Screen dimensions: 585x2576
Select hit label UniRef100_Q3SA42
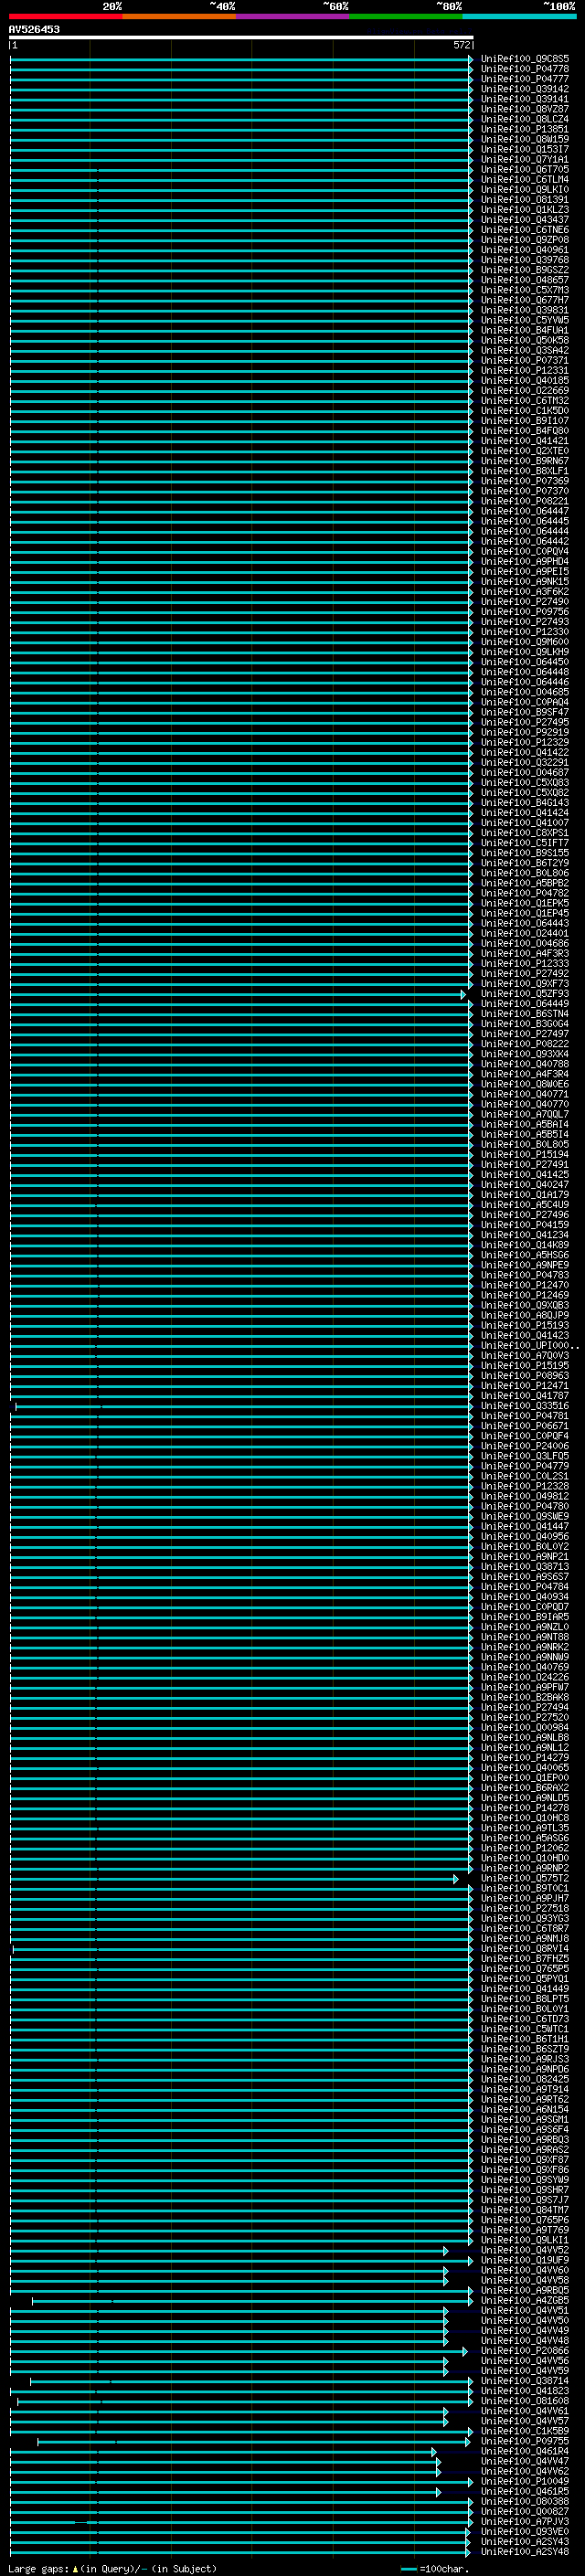click(x=525, y=350)
